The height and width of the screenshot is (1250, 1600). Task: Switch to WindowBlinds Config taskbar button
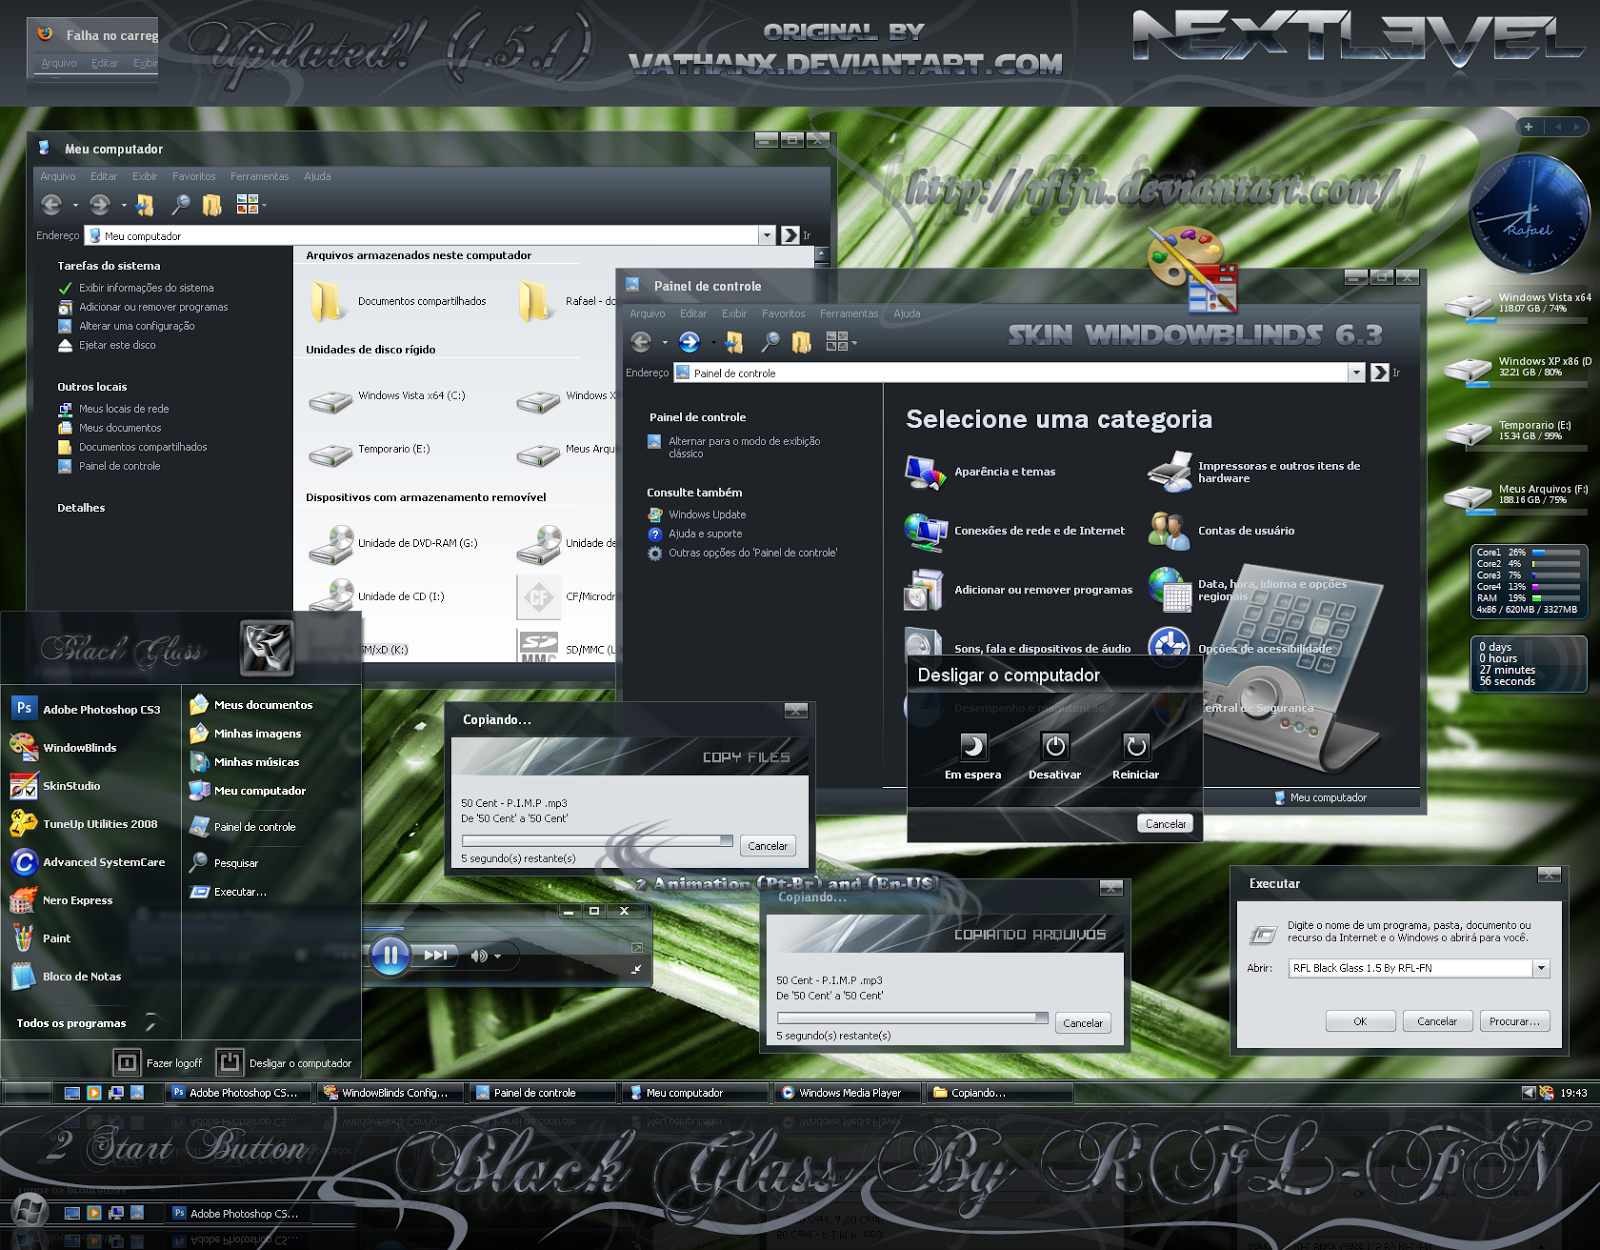click(x=391, y=1093)
